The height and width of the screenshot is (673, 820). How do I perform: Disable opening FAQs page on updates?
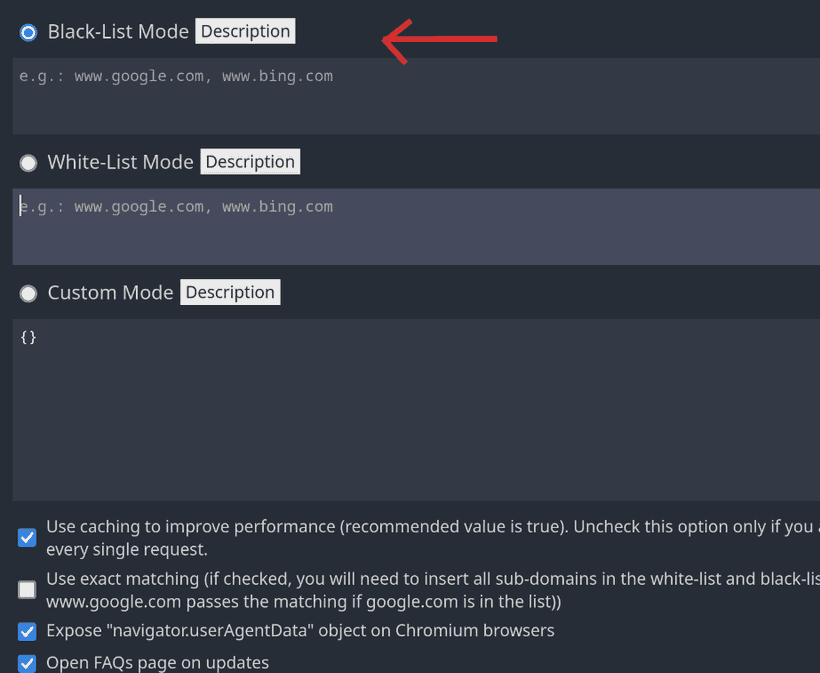pos(26,663)
